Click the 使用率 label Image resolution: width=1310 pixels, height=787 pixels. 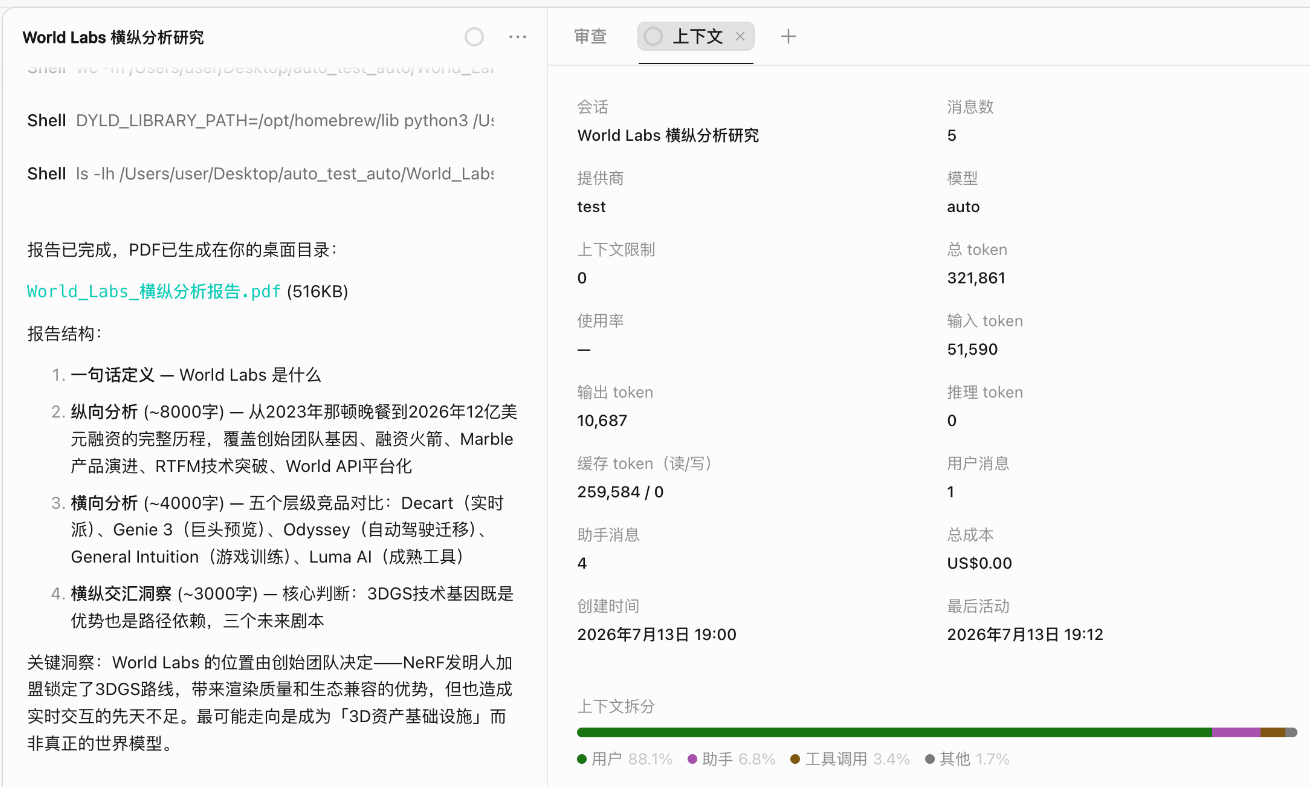coord(600,321)
